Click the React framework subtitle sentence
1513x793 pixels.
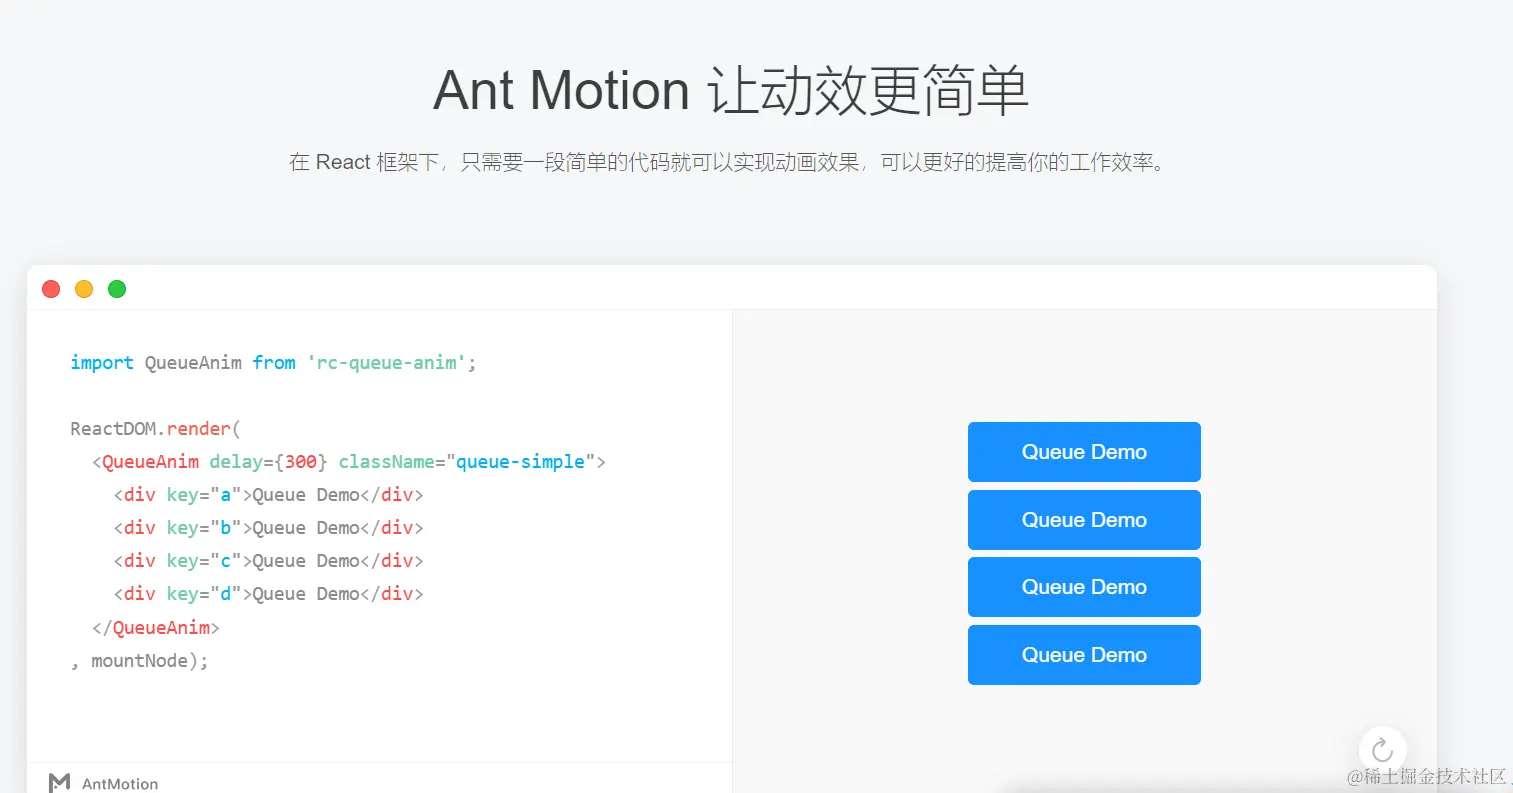click(x=728, y=162)
